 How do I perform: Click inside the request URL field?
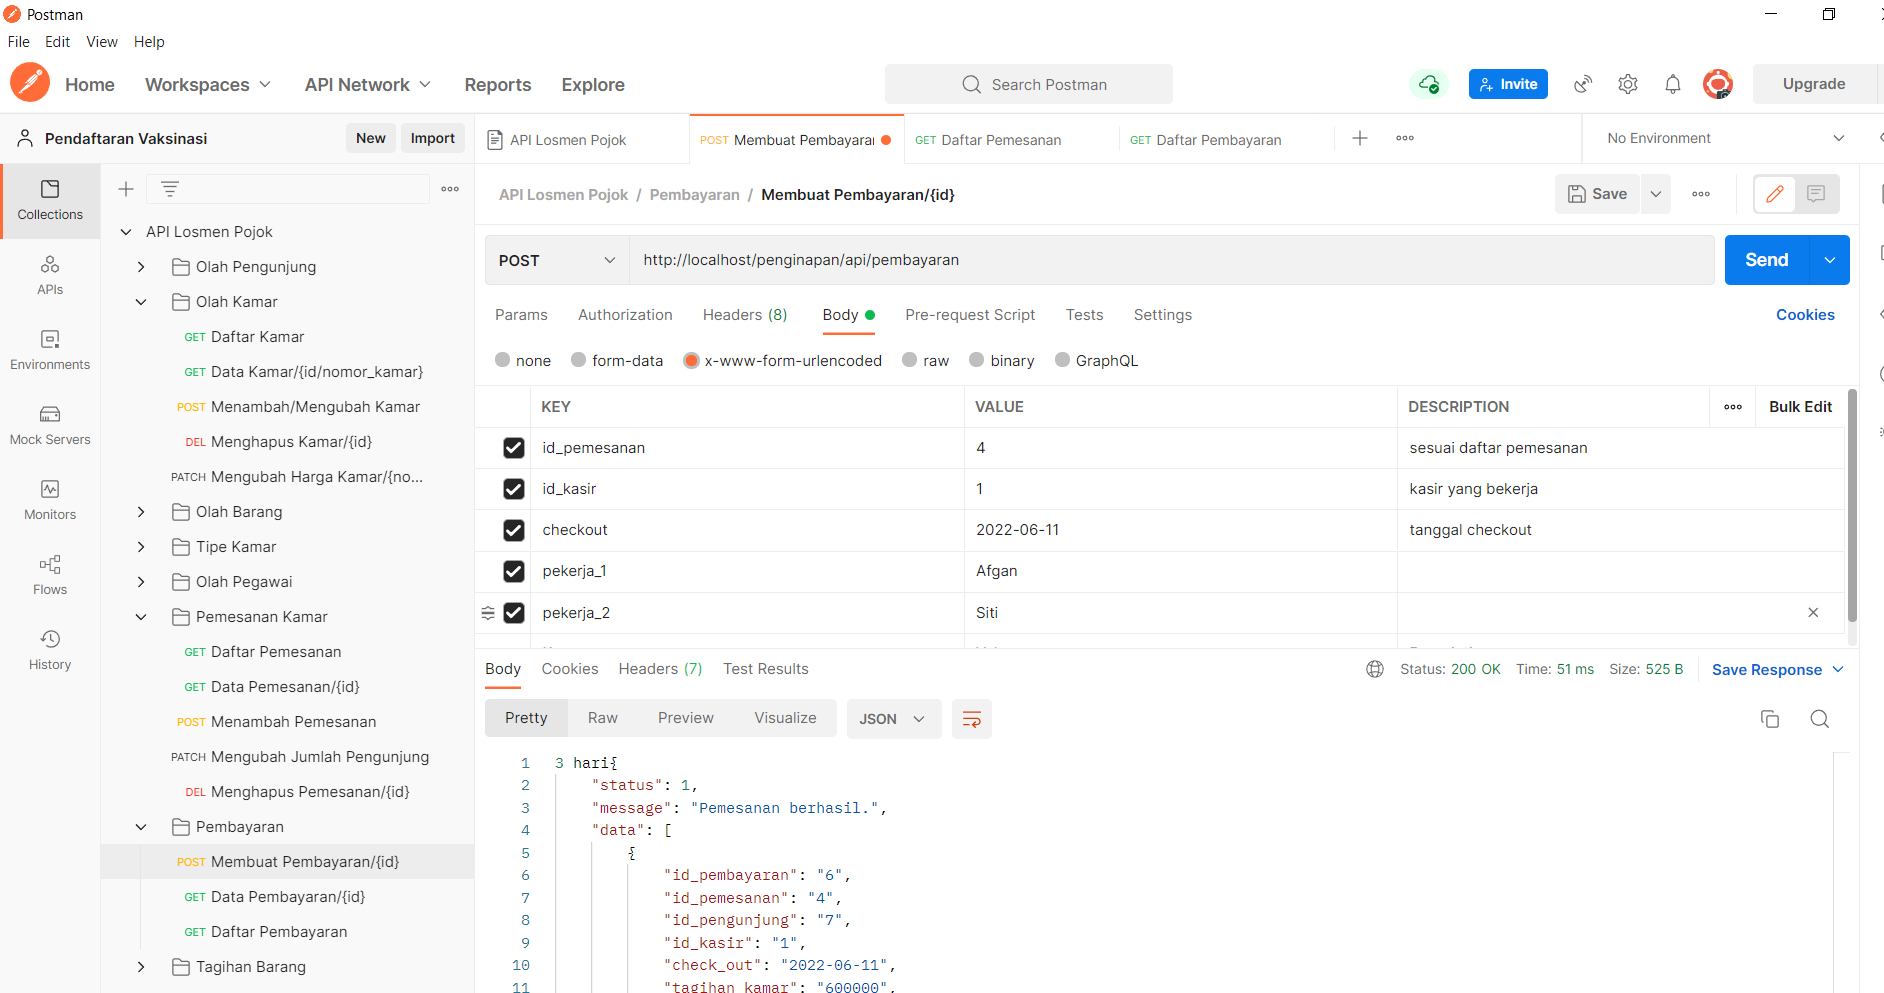tap(1000, 260)
